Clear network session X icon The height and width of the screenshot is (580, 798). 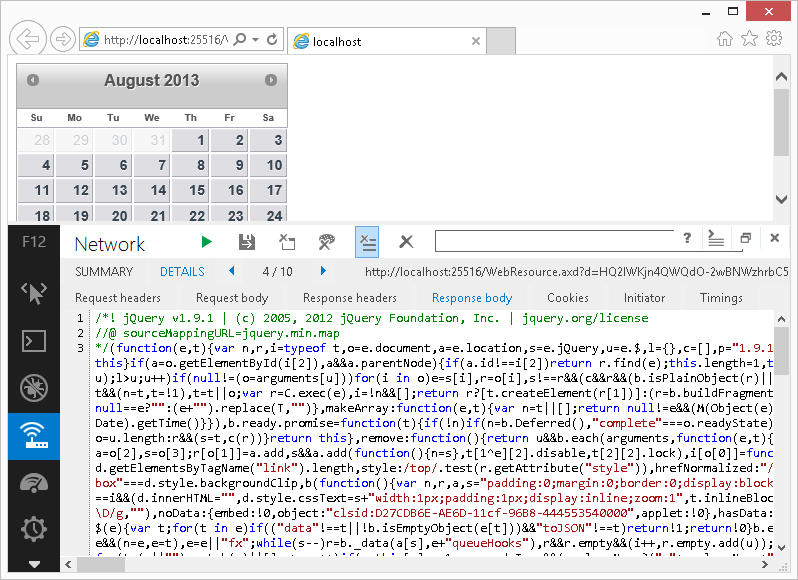click(406, 242)
